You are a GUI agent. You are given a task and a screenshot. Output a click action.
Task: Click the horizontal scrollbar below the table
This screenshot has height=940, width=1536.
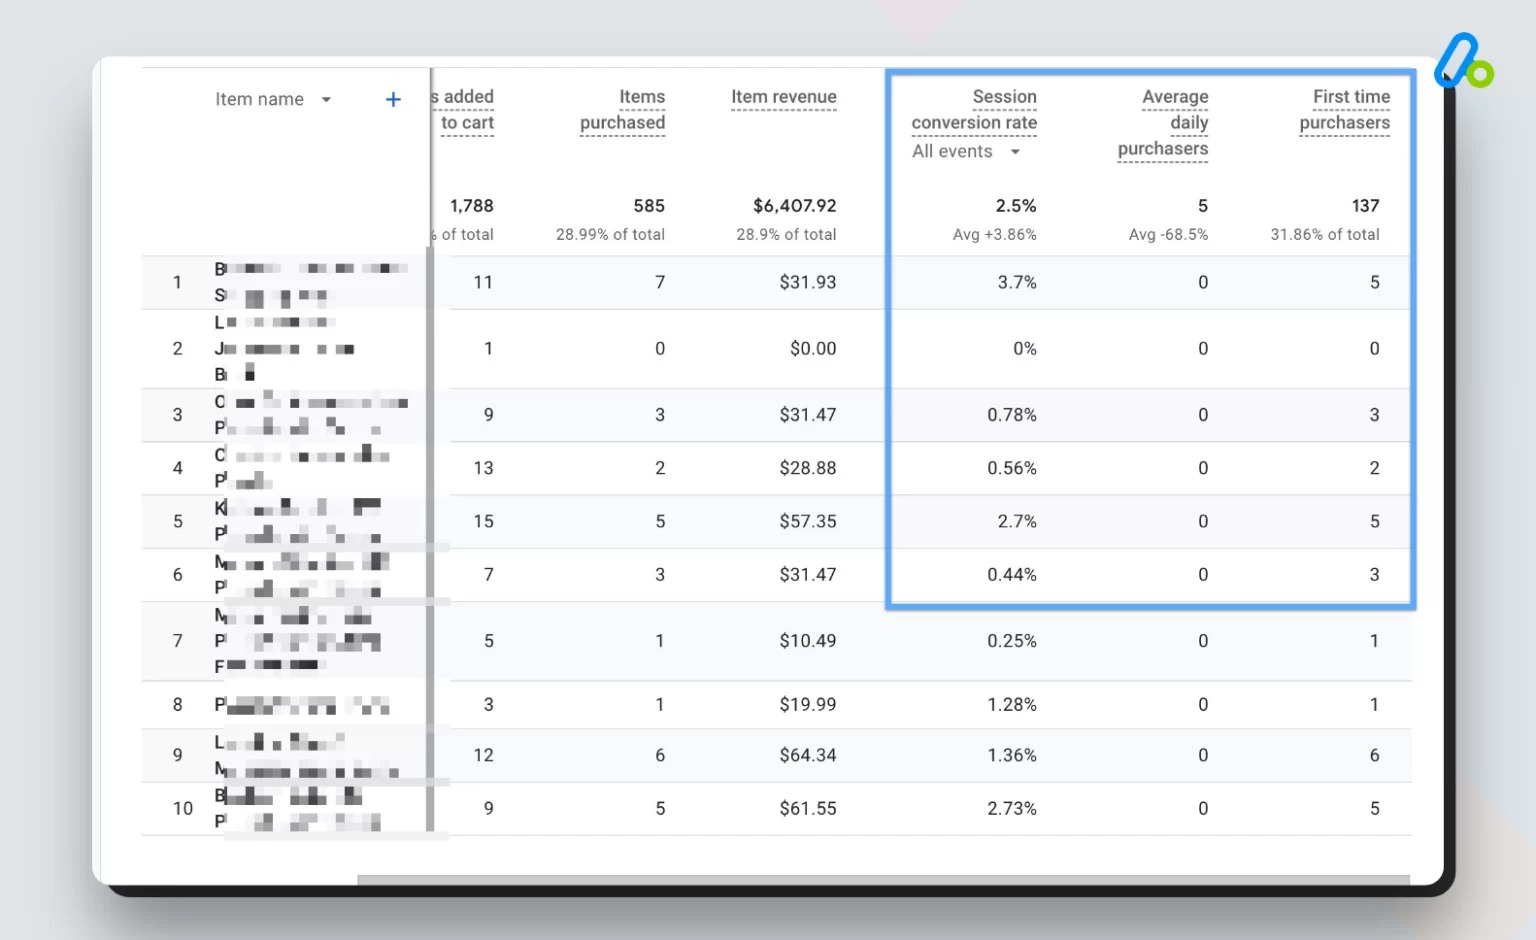tap(883, 880)
